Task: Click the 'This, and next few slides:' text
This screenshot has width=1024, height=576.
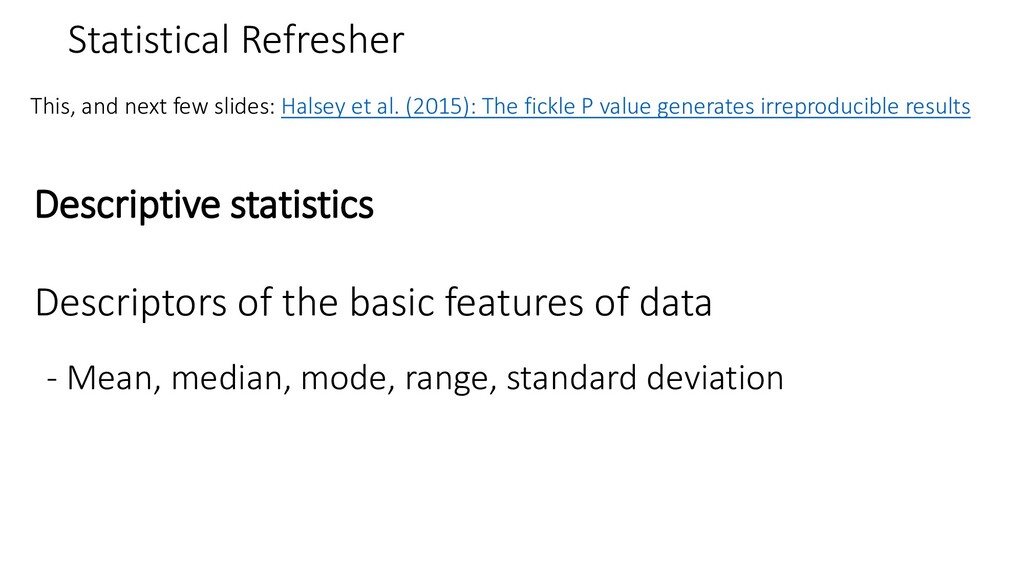Action: [153, 106]
